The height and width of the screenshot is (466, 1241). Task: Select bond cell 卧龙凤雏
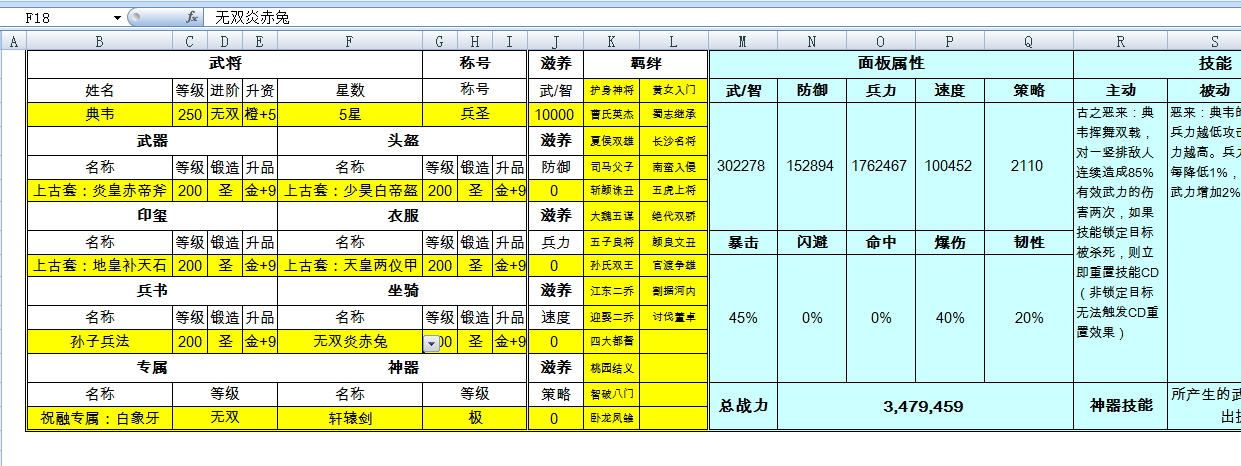coord(612,418)
